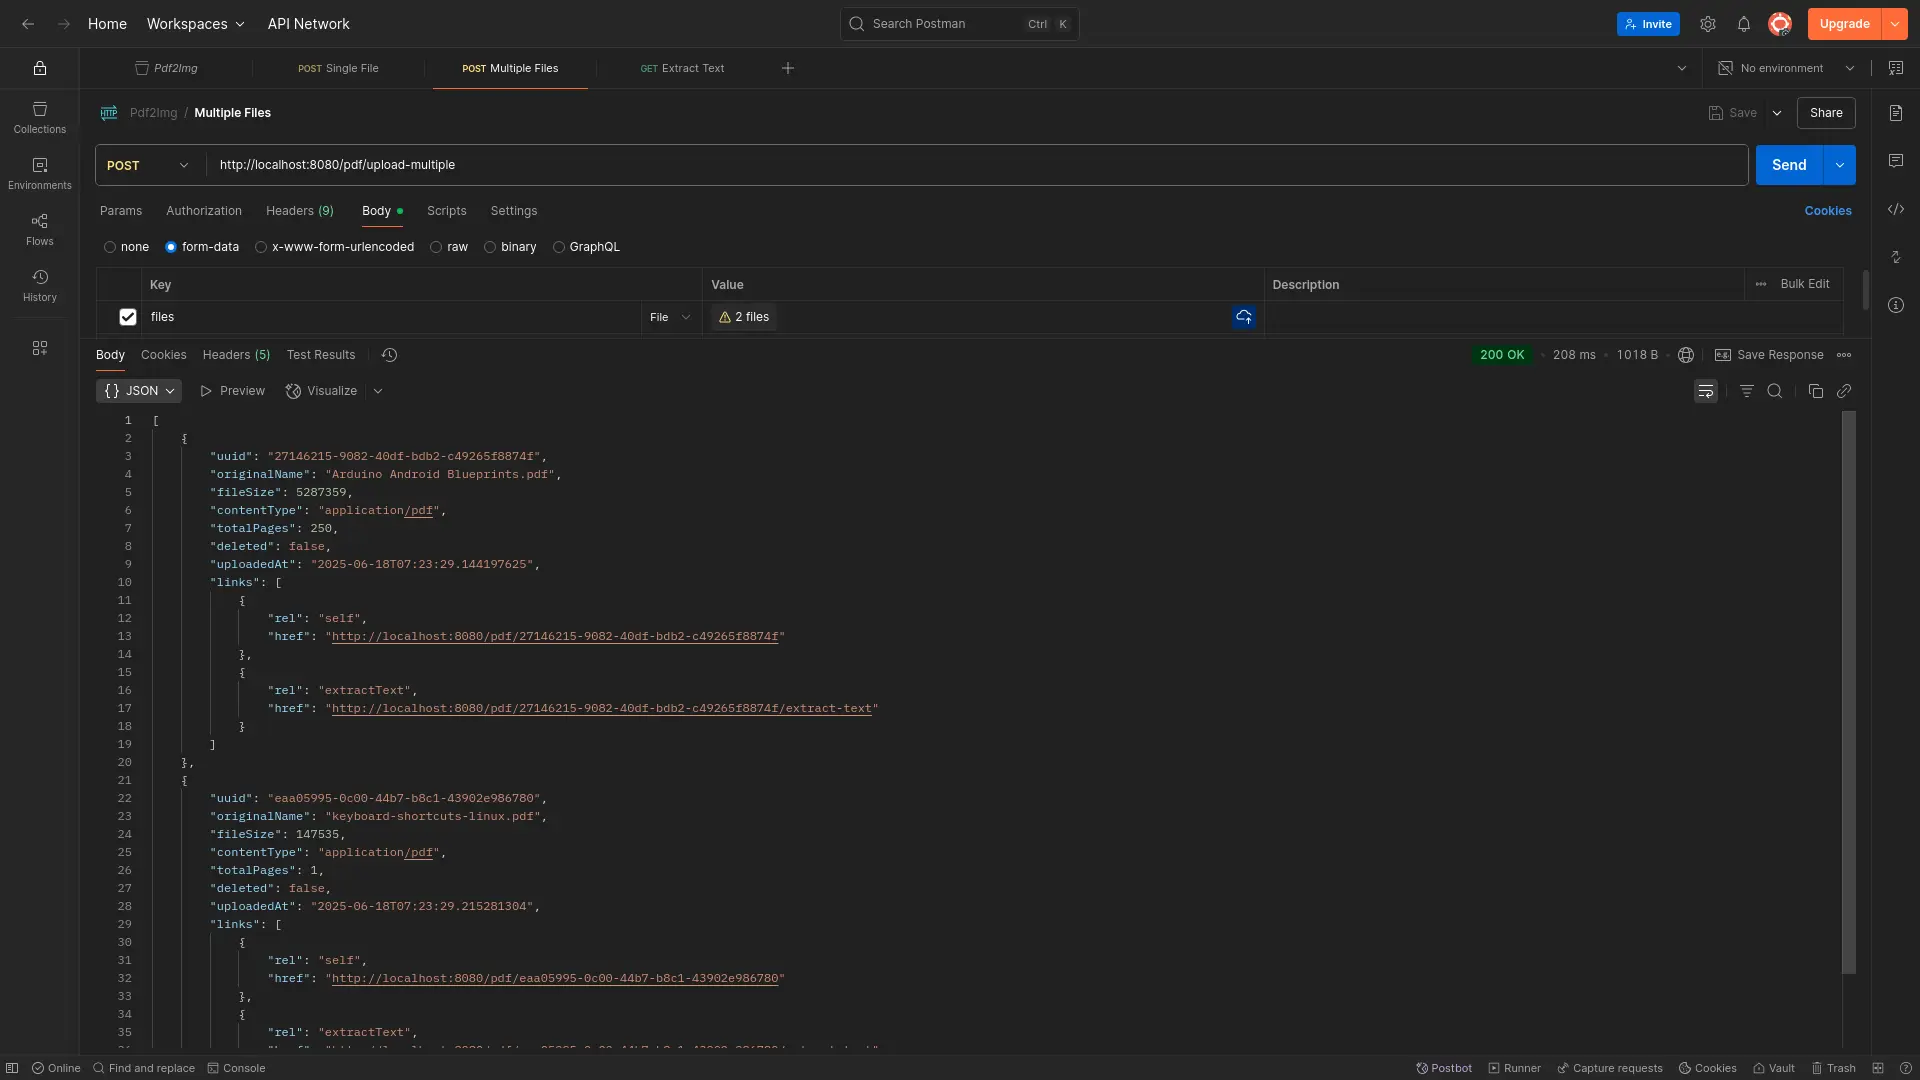Open the Console in status bar
Viewport: 1920px width, 1080px height.
coord(236,1068)
